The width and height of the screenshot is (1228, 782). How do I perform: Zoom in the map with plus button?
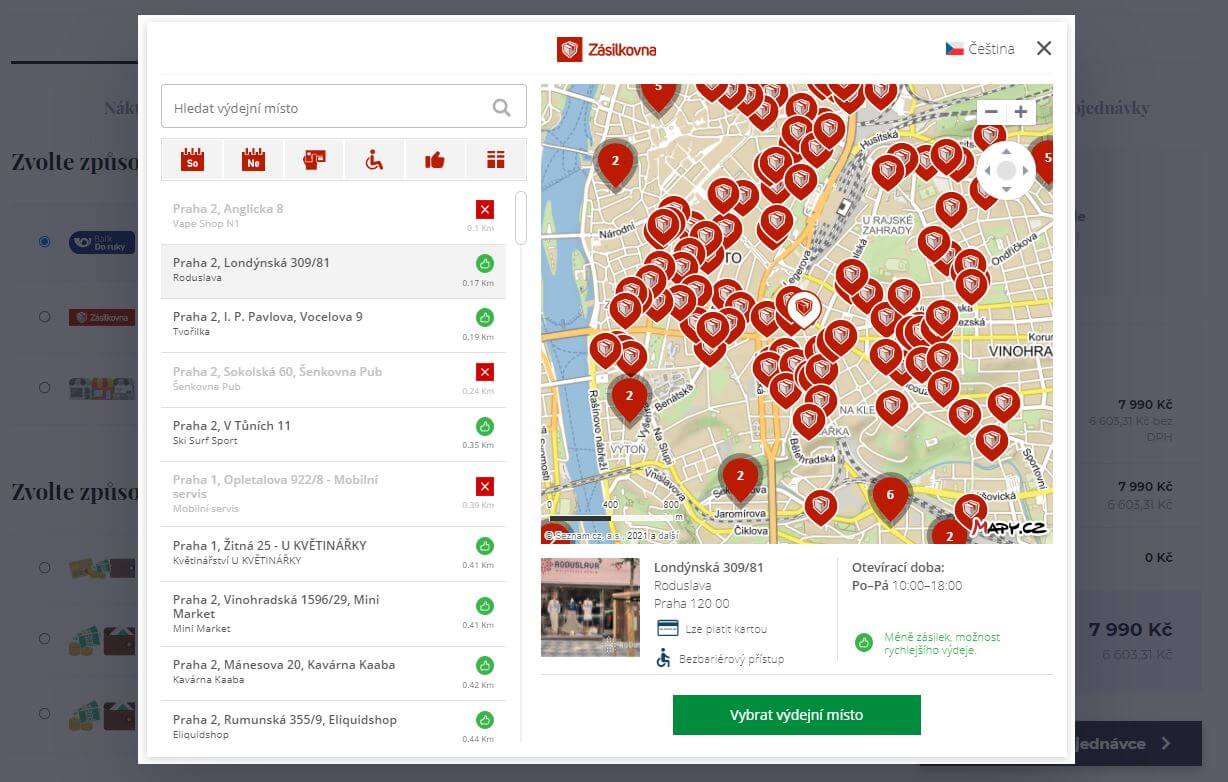[1020, 112]
